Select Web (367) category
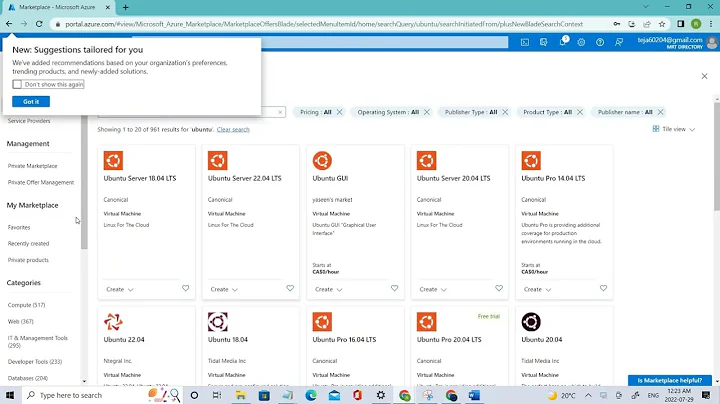The height and width of the screenshot is (404, 720). pyautogui.click(x=21, y=322)
